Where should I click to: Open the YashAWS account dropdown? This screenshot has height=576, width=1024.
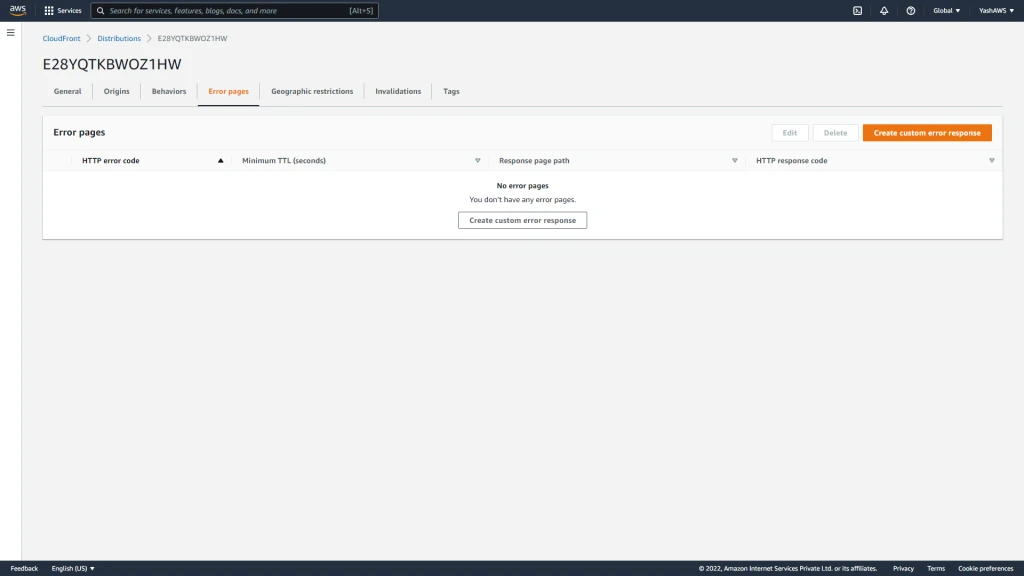coord(996,10)
